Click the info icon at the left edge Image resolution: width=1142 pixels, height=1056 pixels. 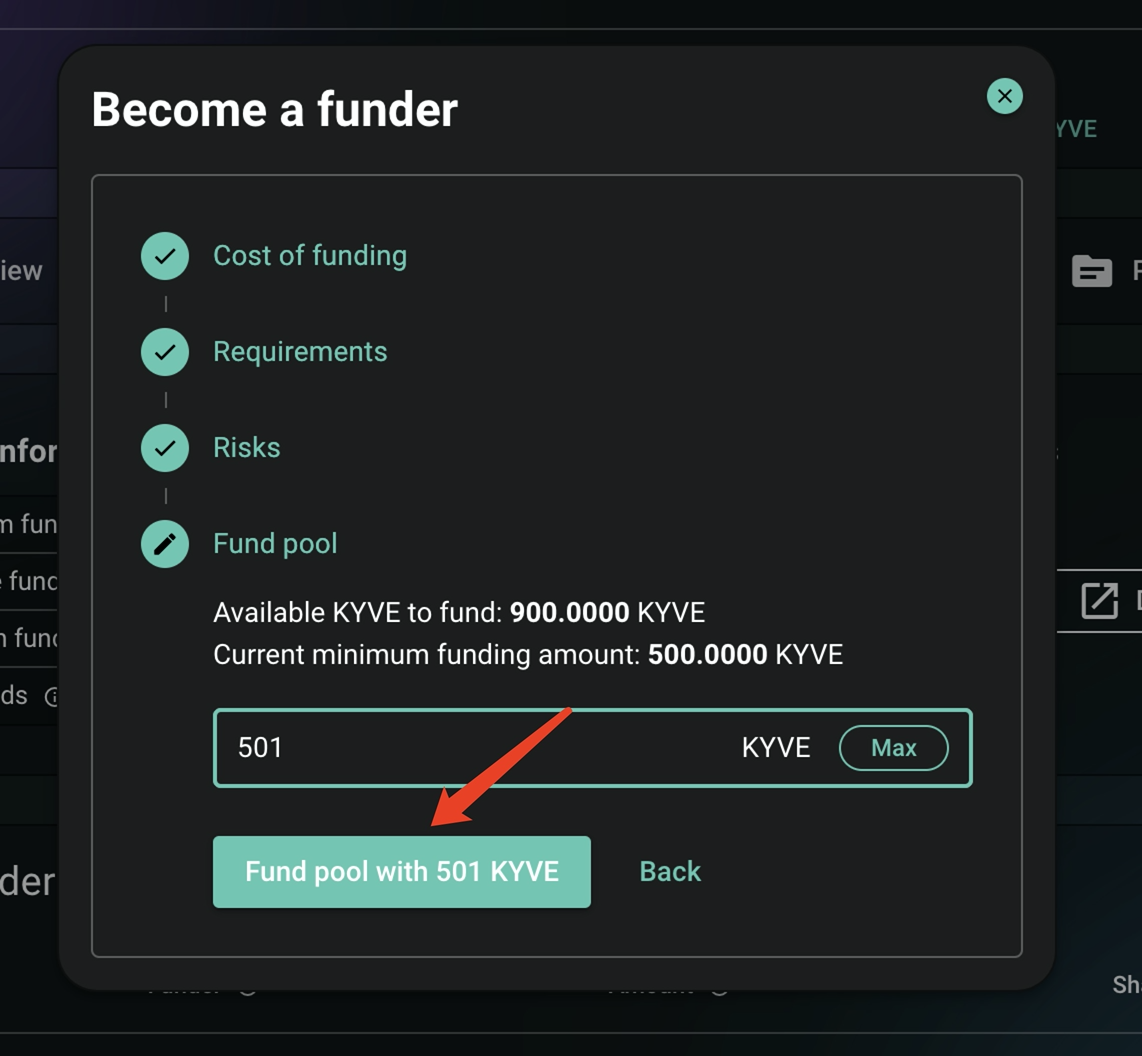pos(51,697)
